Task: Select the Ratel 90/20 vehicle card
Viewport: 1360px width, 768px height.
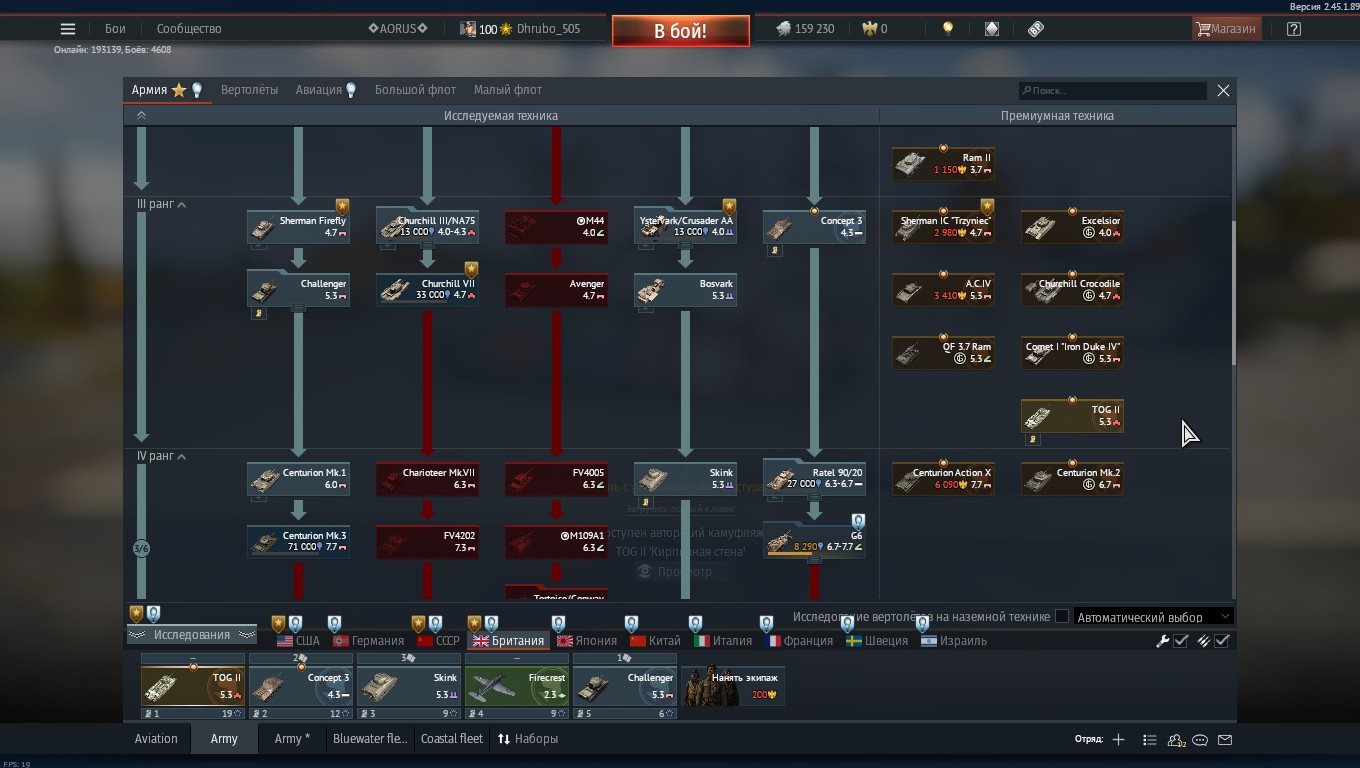Action: point(814,476)
